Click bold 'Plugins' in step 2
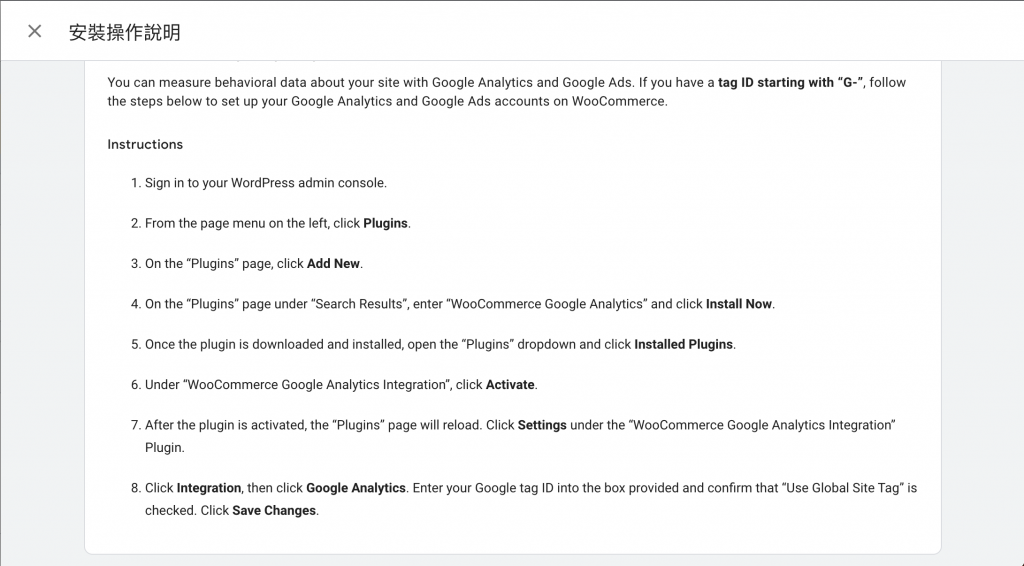Image resolution: width=1024 pixels, height=566 pixels. [x=385, y=223]
